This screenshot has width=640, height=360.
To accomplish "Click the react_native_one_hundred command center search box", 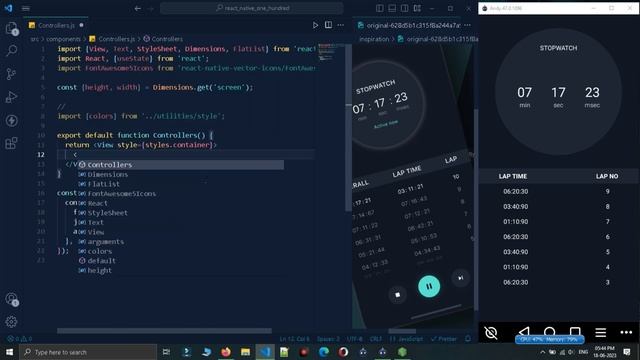I will (x=252, y=8).
